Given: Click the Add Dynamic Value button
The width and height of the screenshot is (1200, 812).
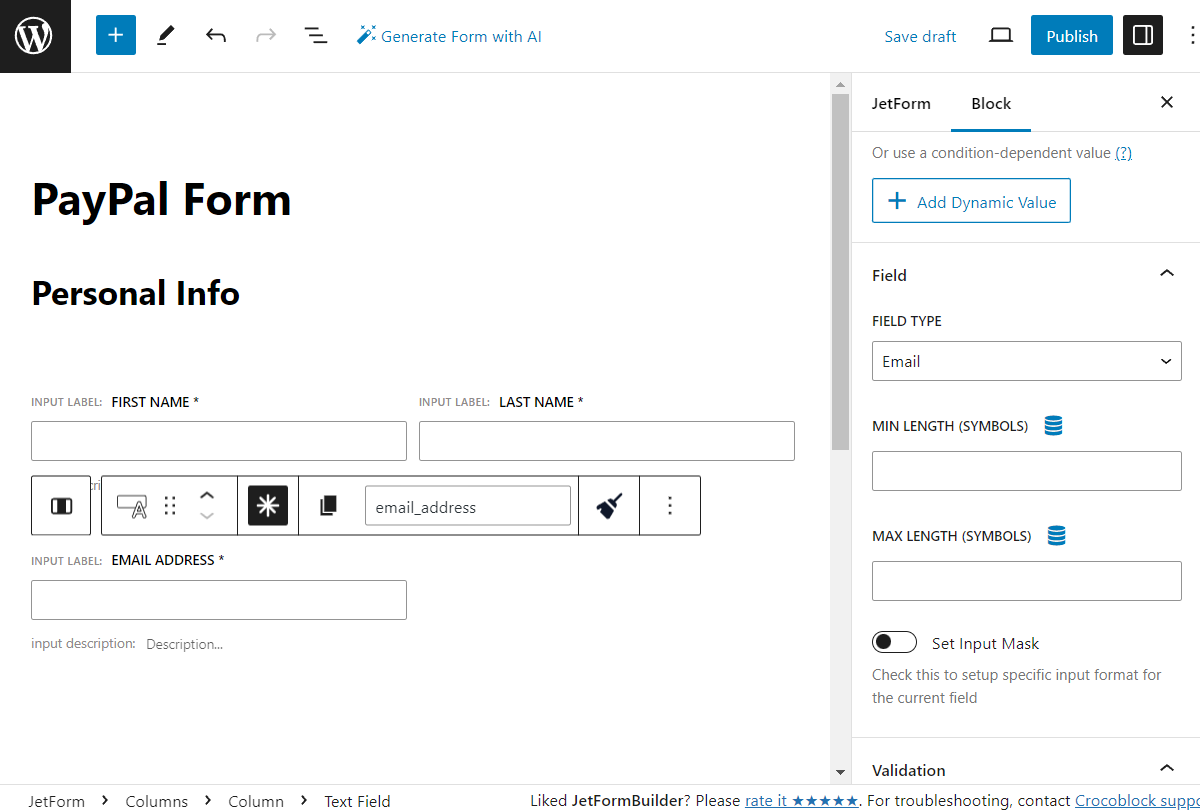Looking at the screenshot, I should pos(970,200).
